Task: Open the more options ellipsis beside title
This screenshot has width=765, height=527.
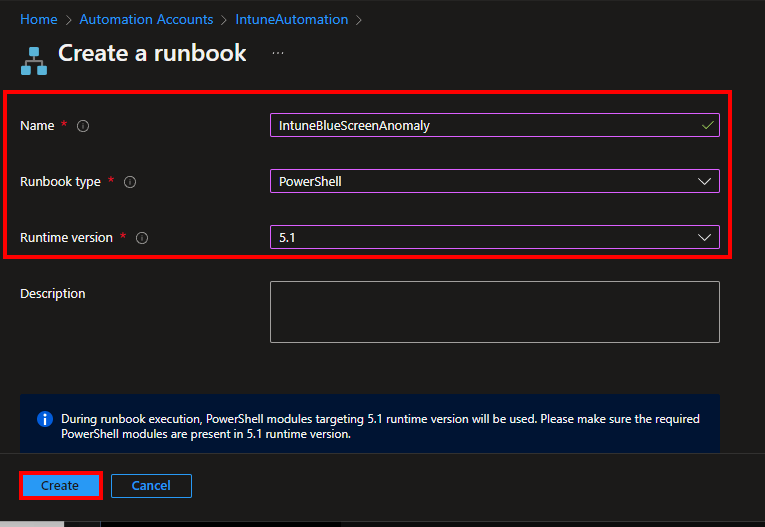Action: [278, 53]
